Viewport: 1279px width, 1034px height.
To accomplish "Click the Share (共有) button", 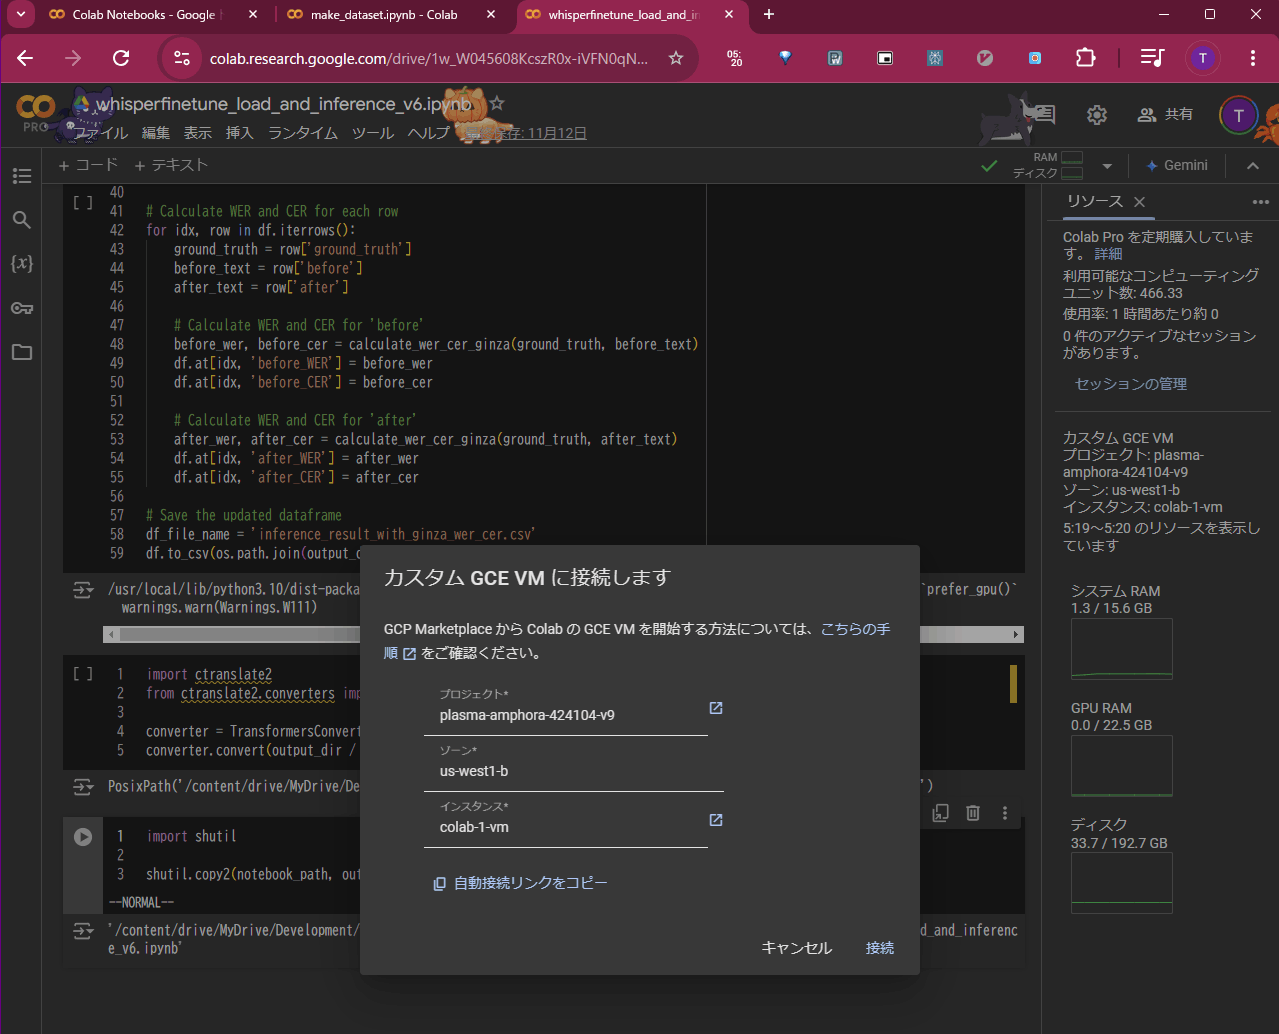I will (1166, 115).
